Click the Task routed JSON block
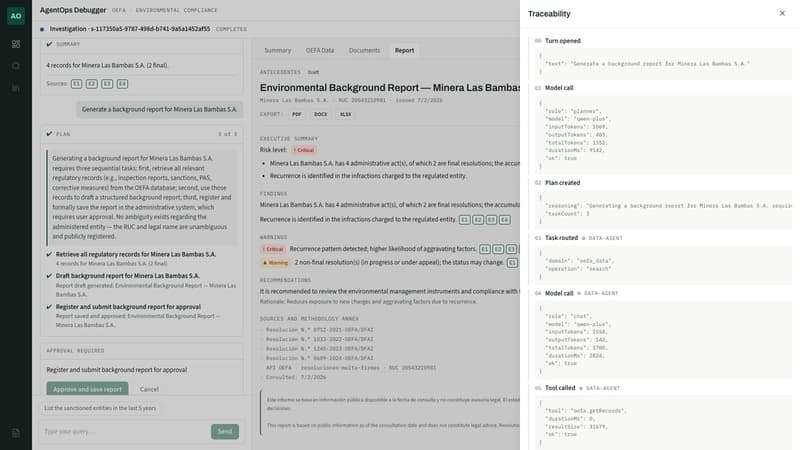Image resolution: width=800 pixels, height=450 pixels. pyautogui.click(x=664, y=265)
